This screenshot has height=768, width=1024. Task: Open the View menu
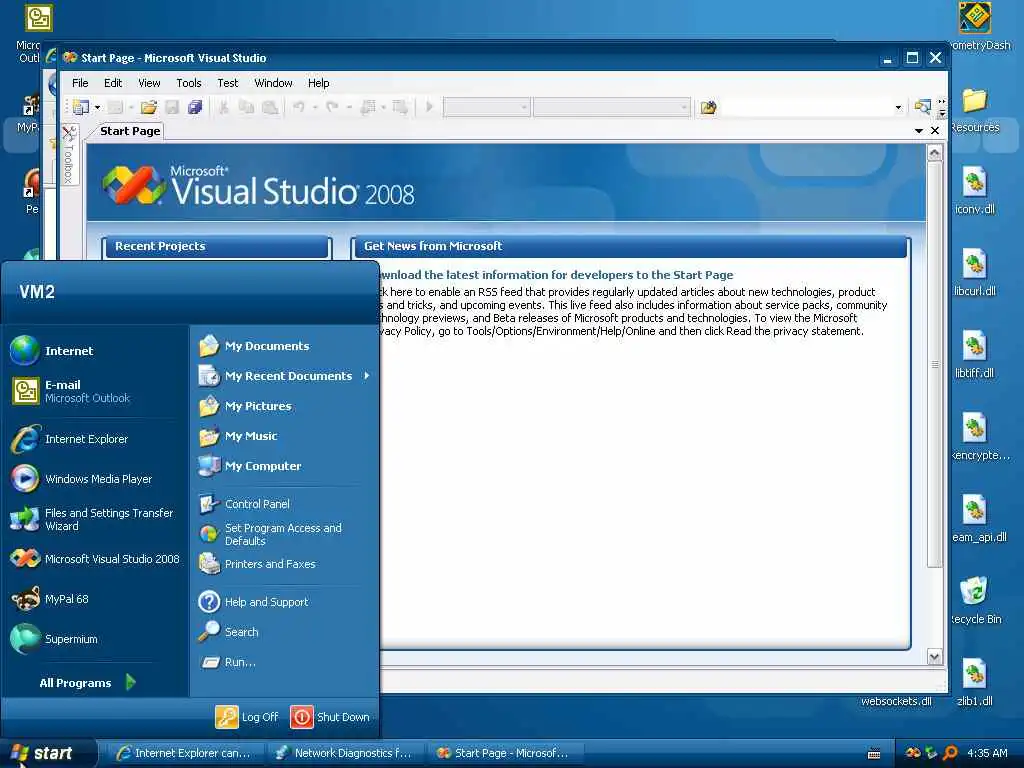(149, 83)
